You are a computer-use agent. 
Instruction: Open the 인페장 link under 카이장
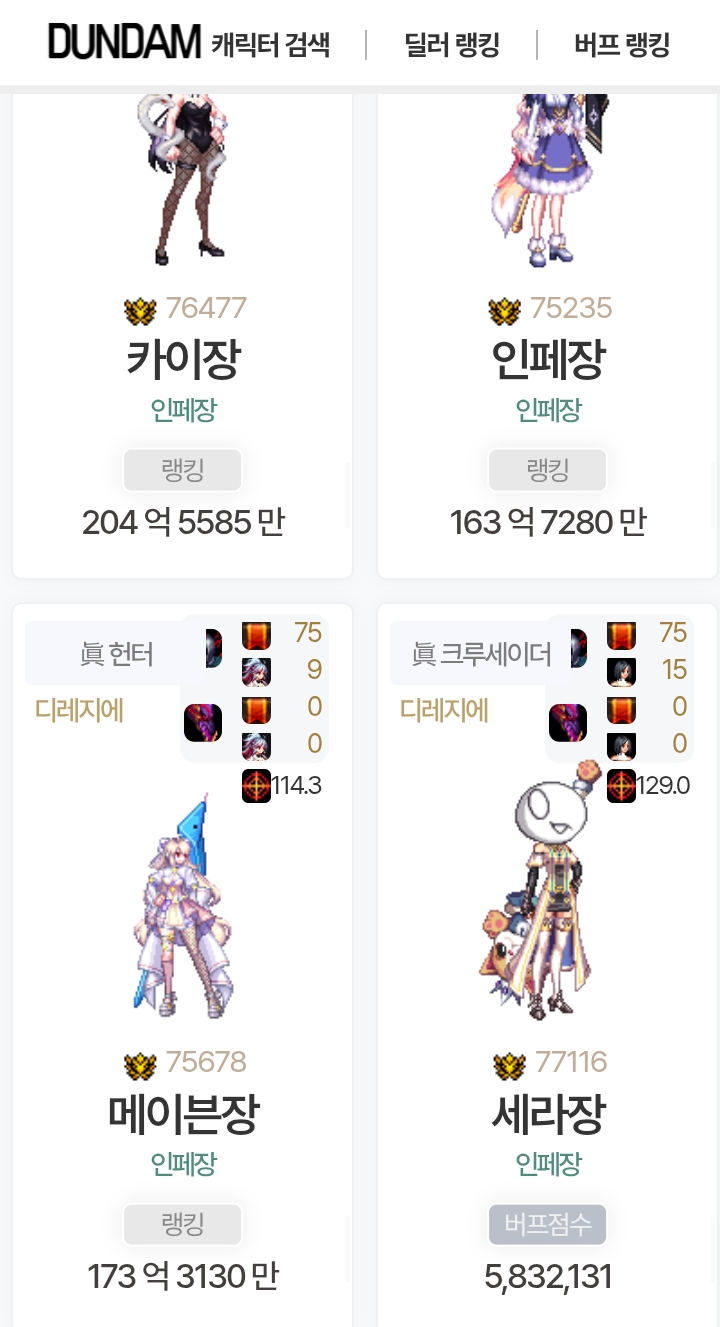[x=183, y=410]
